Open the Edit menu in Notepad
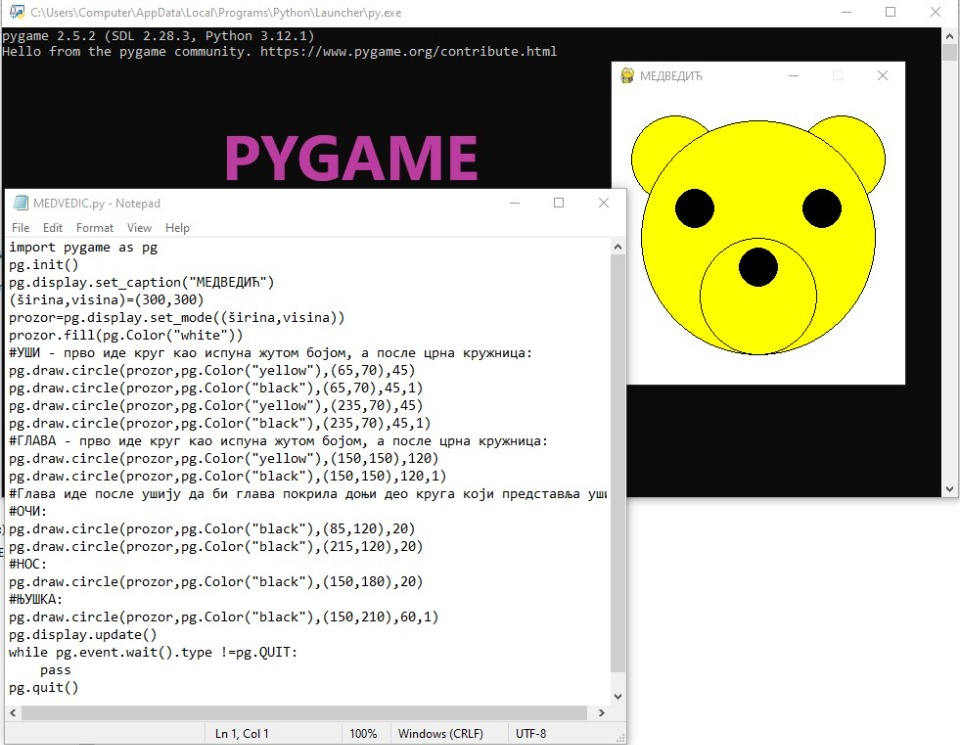The image size is (960, 745). (x=53, y=228)
